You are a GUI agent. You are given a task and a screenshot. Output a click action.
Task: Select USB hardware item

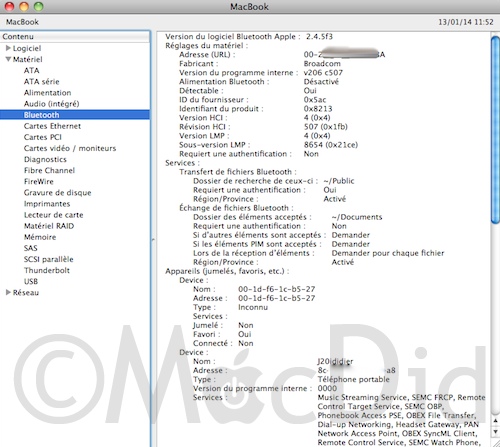click(x=31, y=281)
